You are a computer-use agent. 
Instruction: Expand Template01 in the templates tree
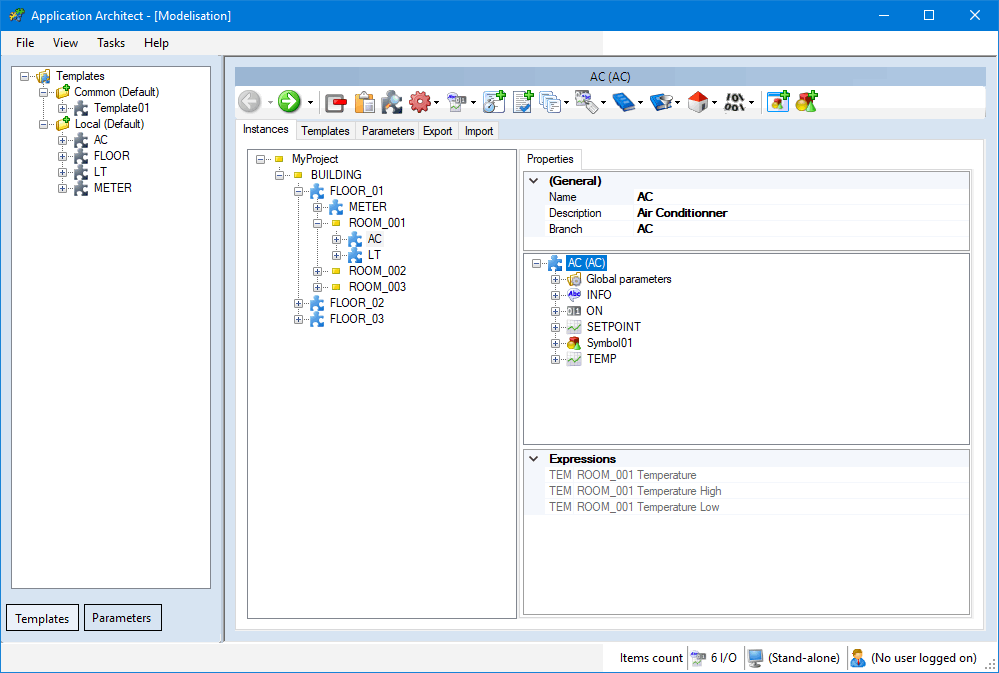coord(62,108)
